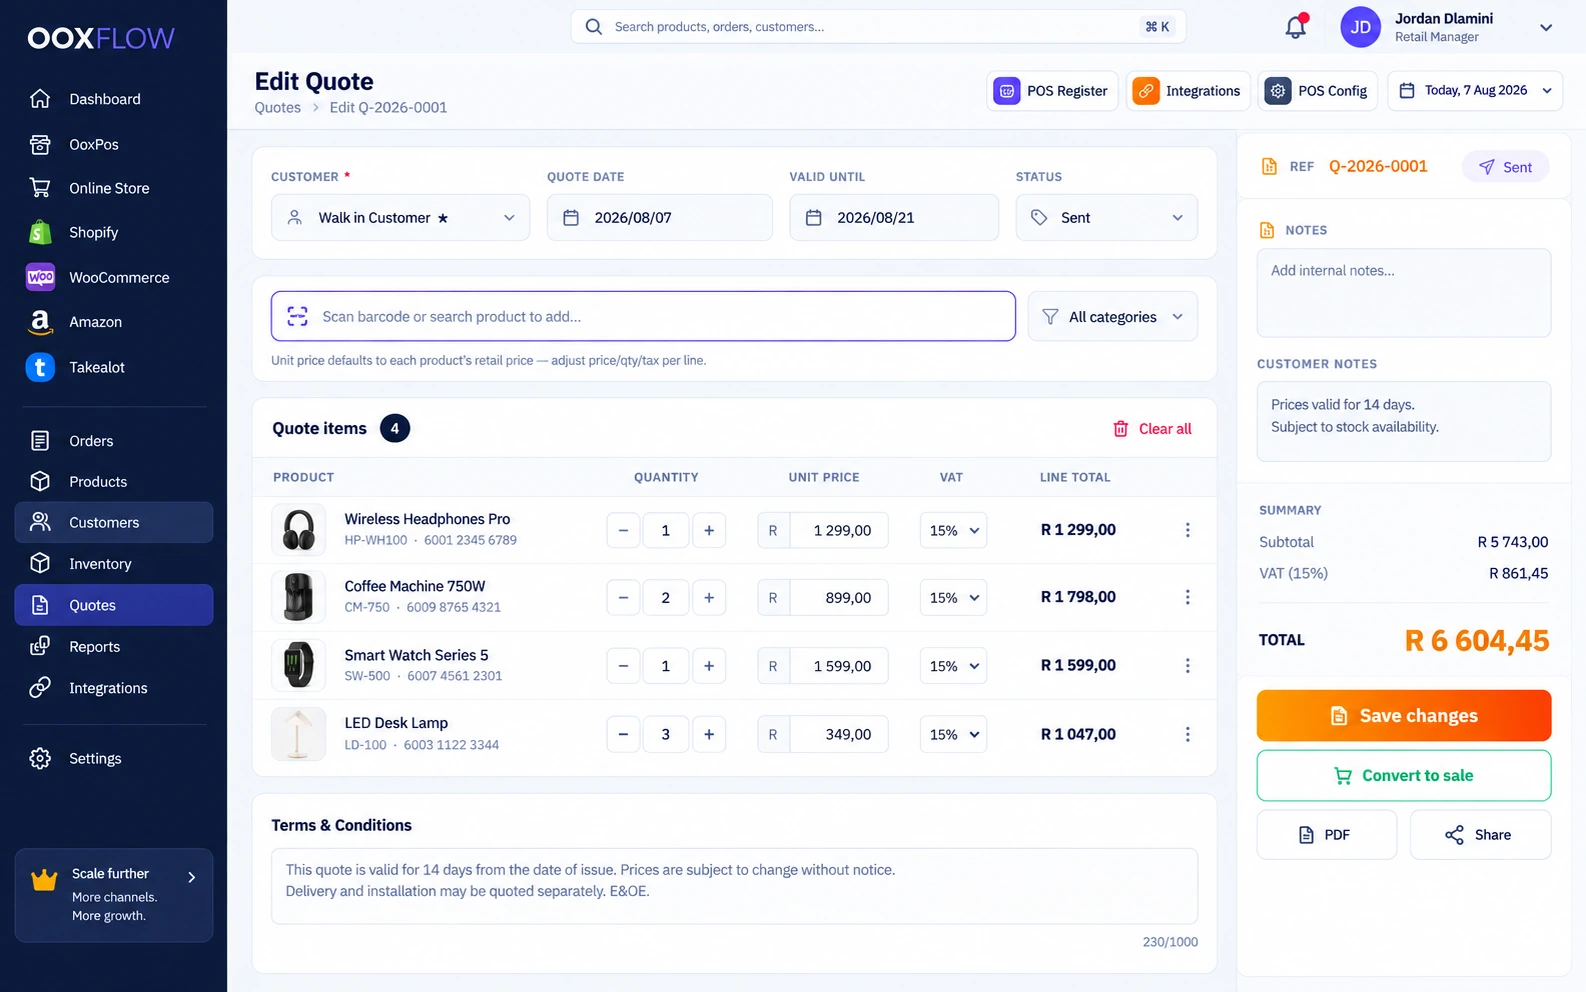Open Takealot channel in the sidebar
1586x992 pixels.
pyautogui.click(x=114, y=367)
